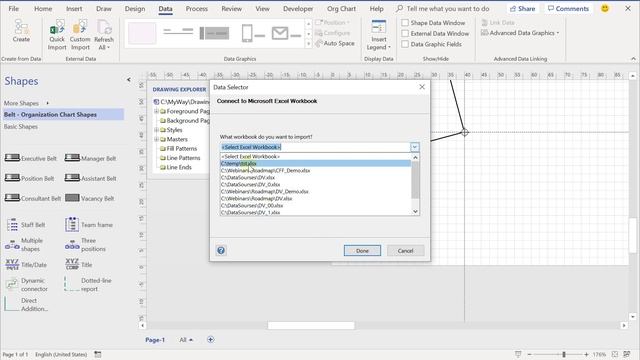Screen dimensions: 640x360
Task: Zoom in with the plus button
Action: click(586, 354)
